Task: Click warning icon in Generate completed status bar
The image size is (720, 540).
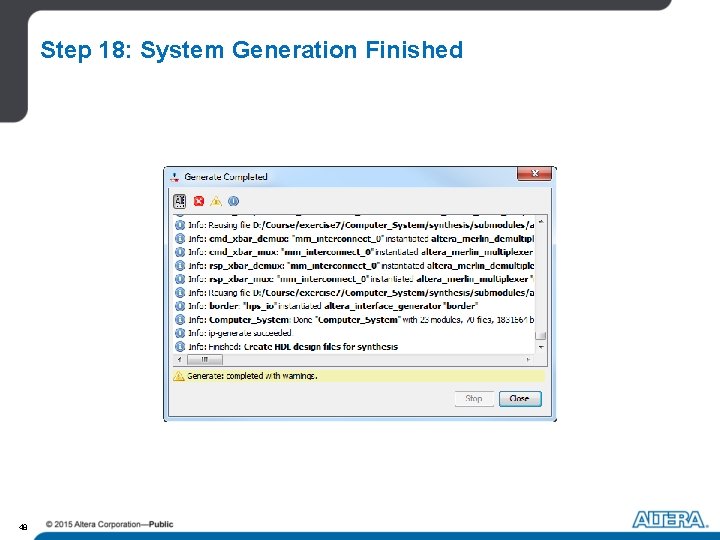Action: pos(179,376)
